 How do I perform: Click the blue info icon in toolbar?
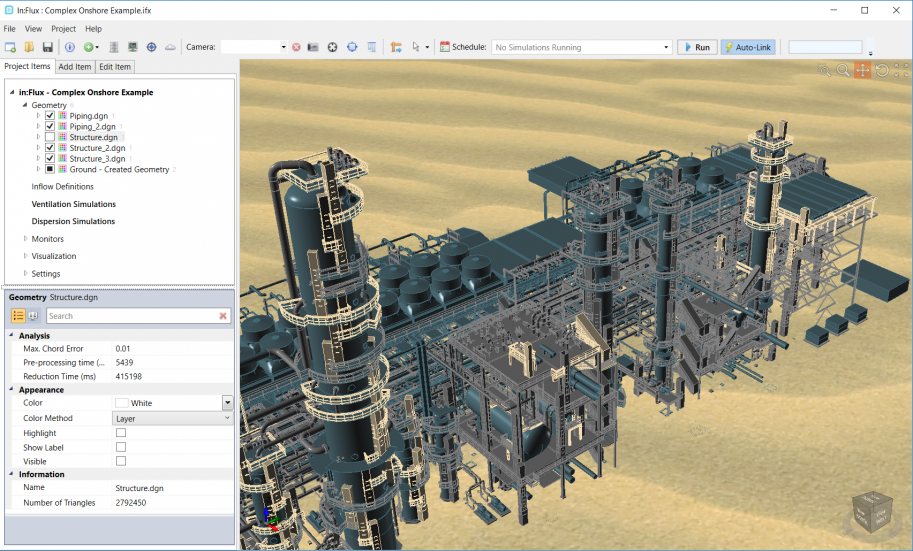pyautogui.click(x=70, y=47)
